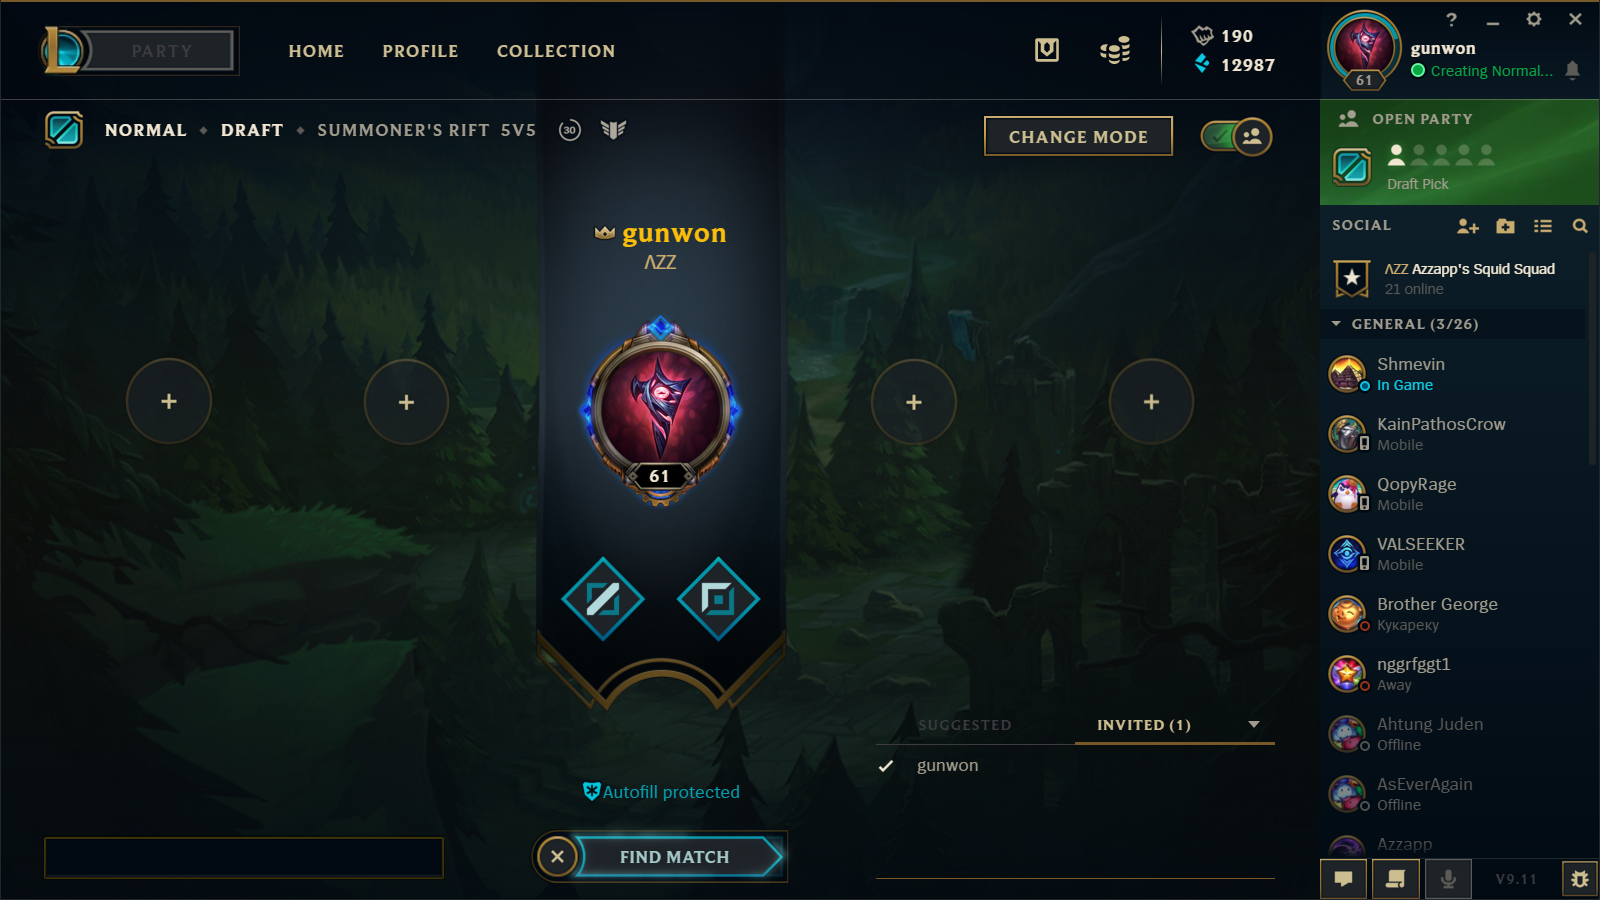
Task: Open the Loot crafting icon
Action: pos(1047,50)
